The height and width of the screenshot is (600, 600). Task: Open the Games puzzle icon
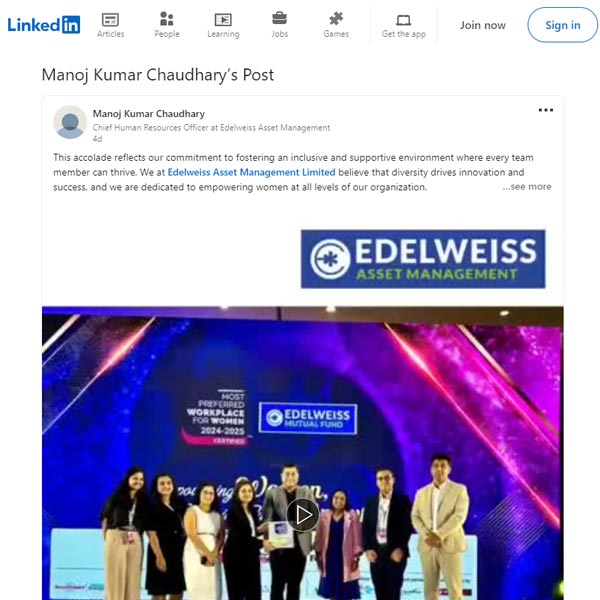[336, 18]
